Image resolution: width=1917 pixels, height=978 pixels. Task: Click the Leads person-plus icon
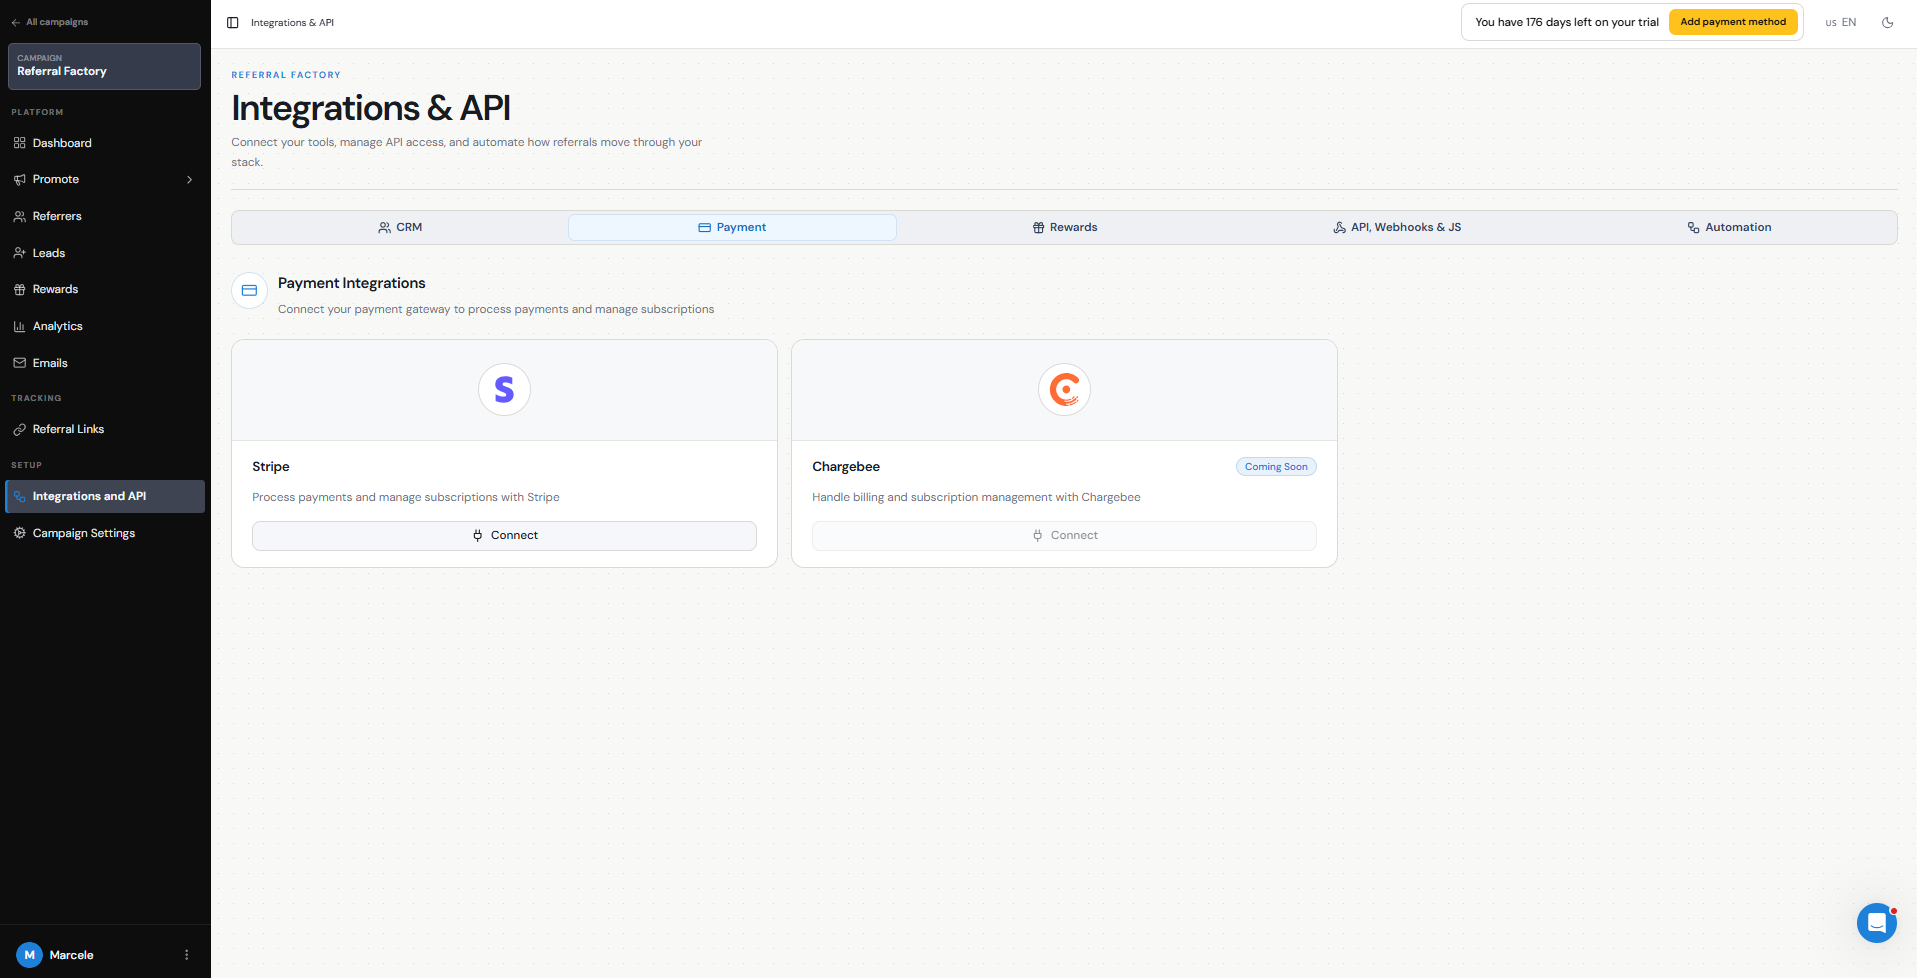[19, 253]
